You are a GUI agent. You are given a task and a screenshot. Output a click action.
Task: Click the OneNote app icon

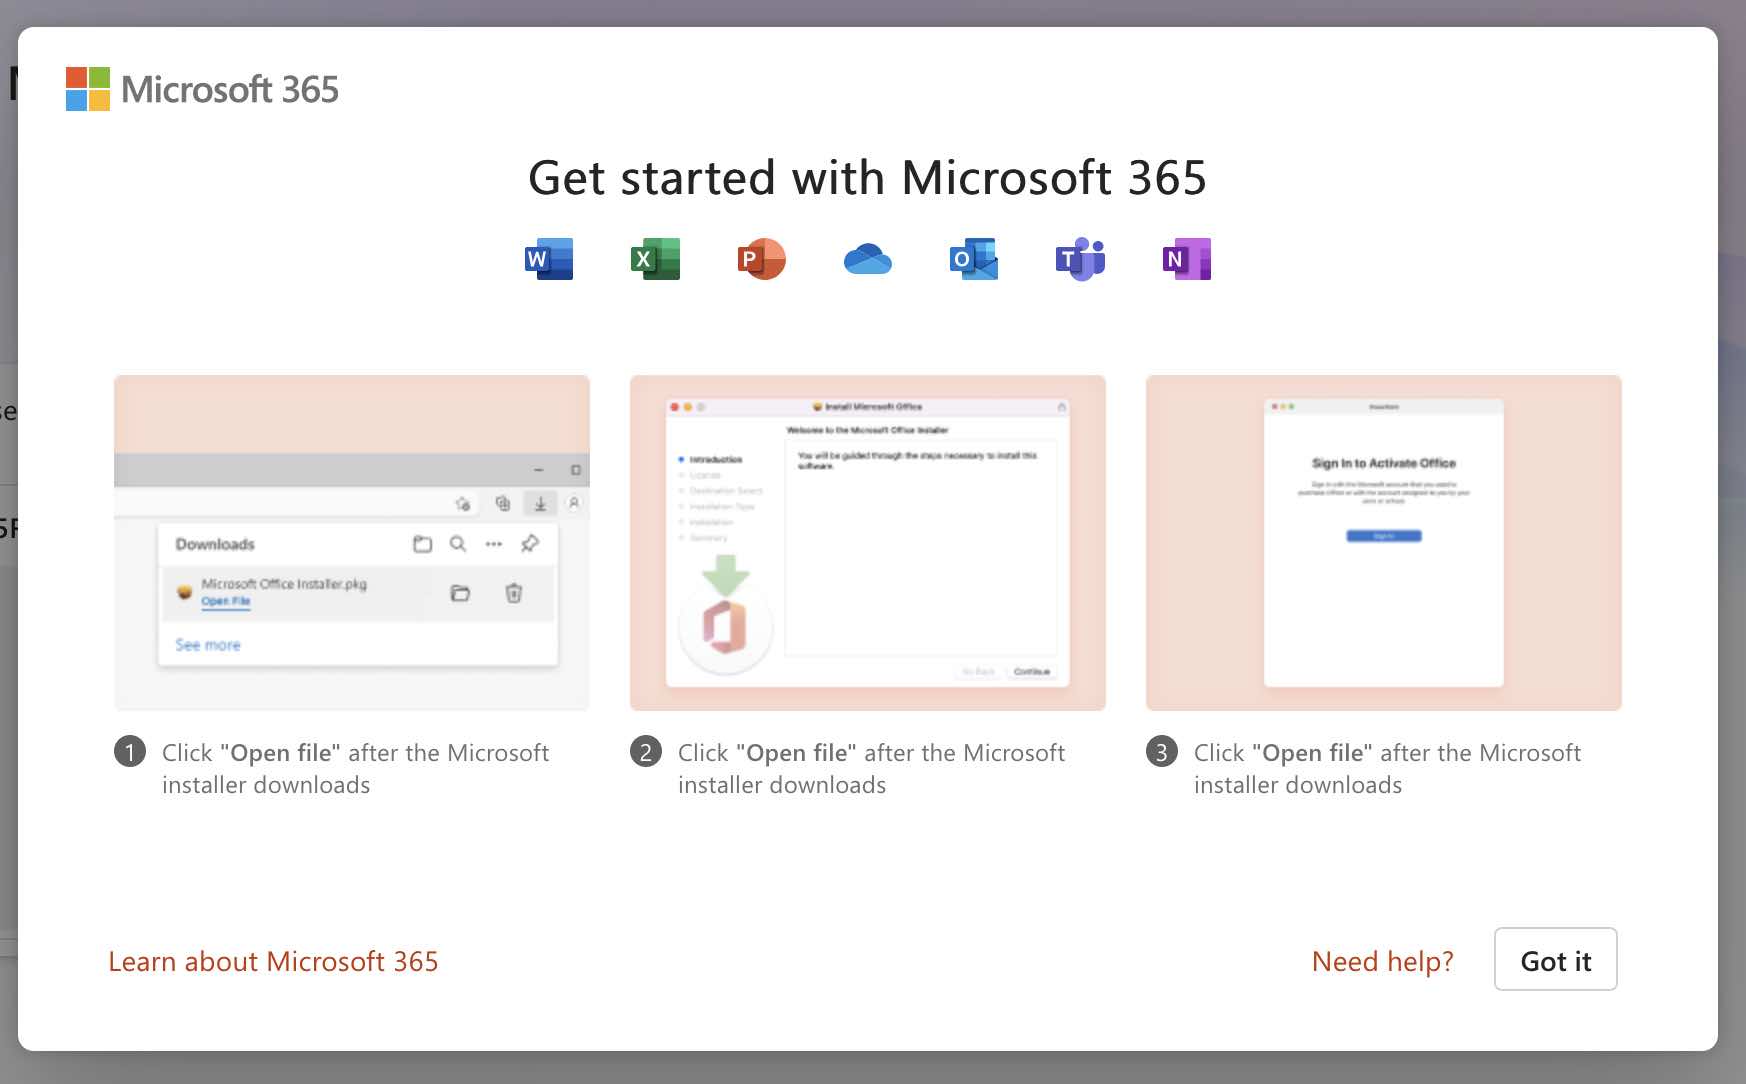pos(1186,259)
